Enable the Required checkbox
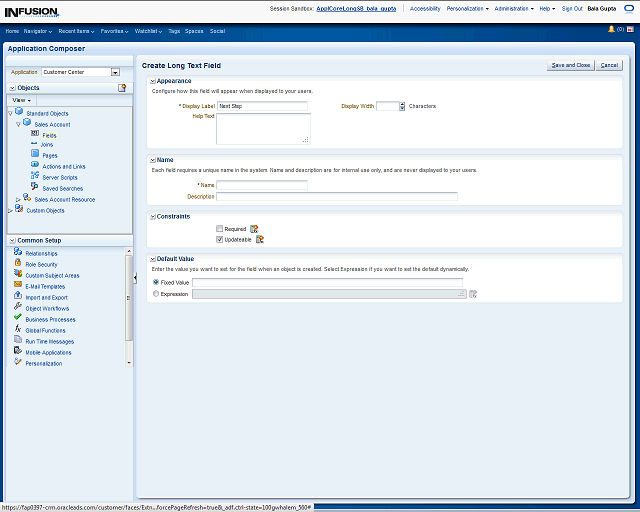The height and width of the screenshot is (512, 640). 220,229
